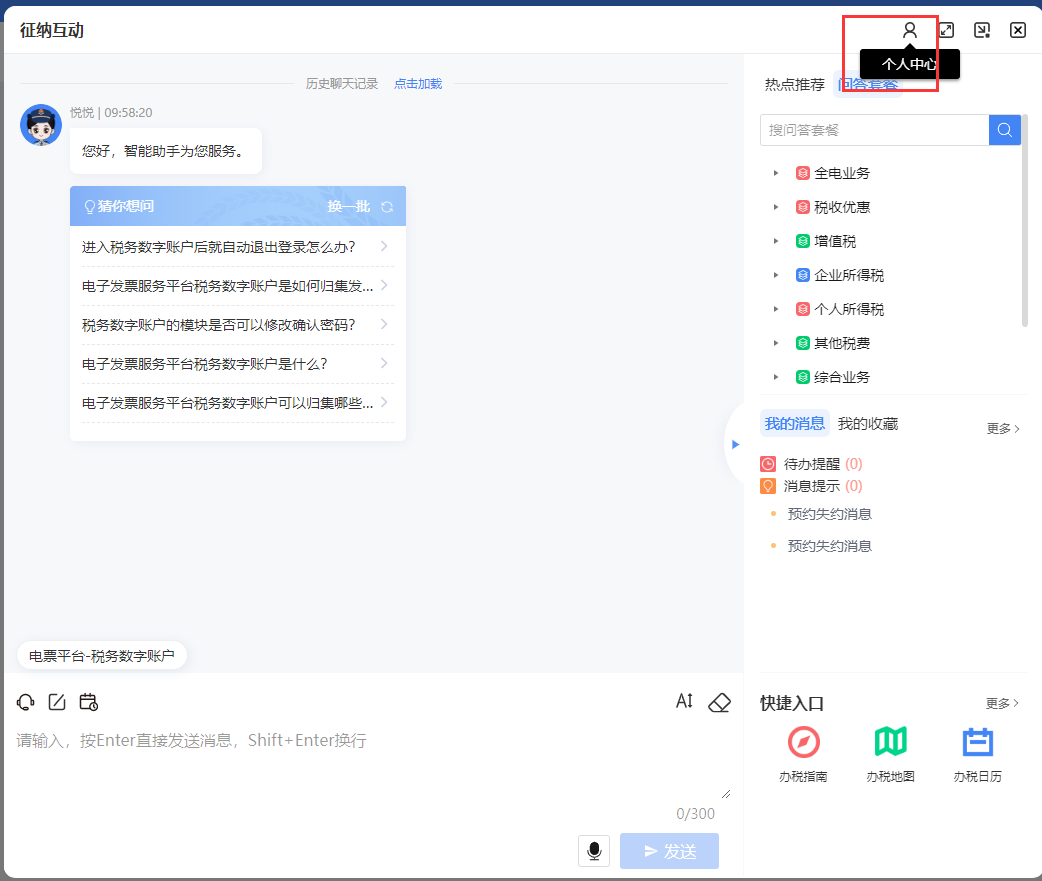
Task: Click the red icon beside 全电业务
Action: 802,173
